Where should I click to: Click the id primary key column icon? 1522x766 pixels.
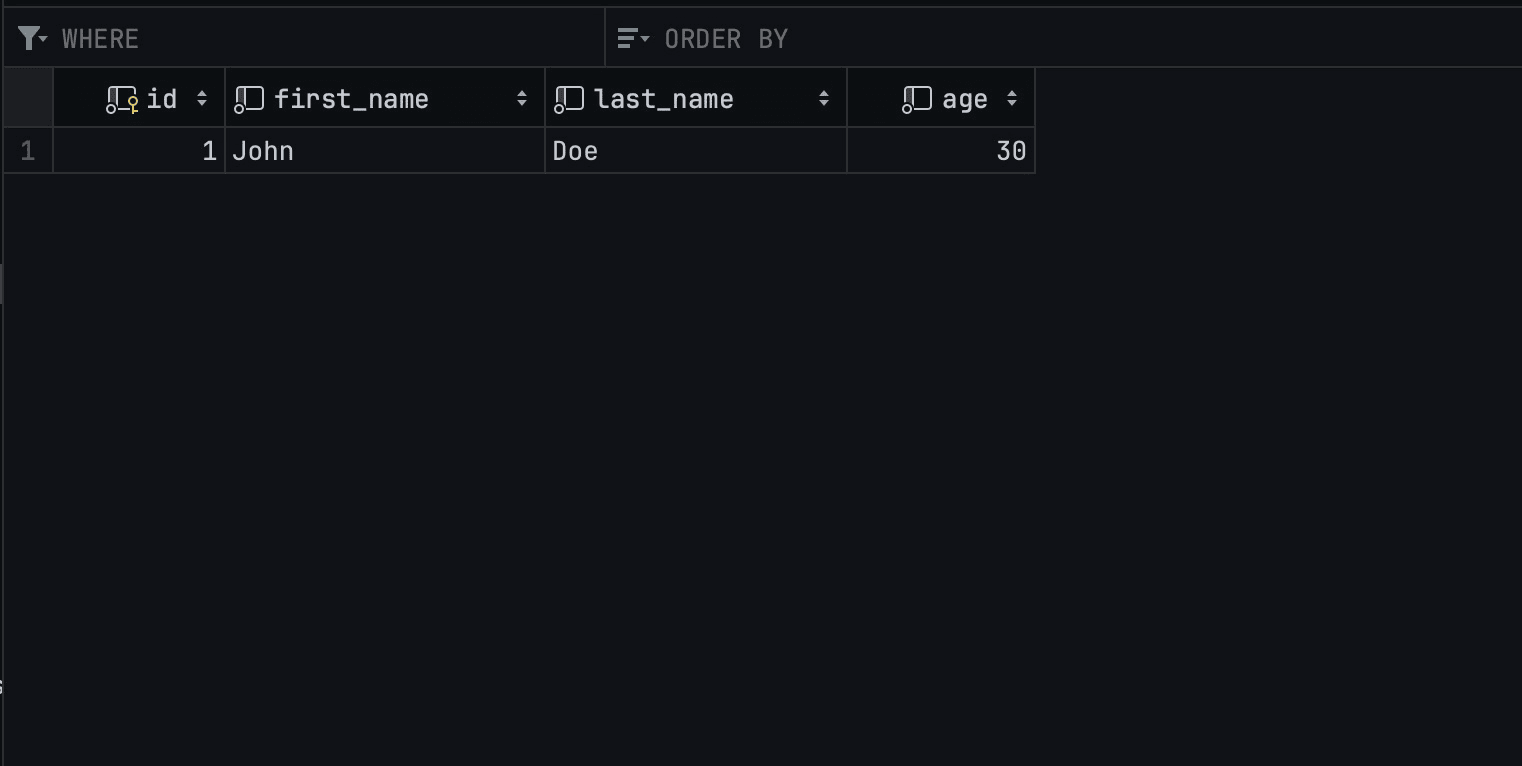click(122, 99)
